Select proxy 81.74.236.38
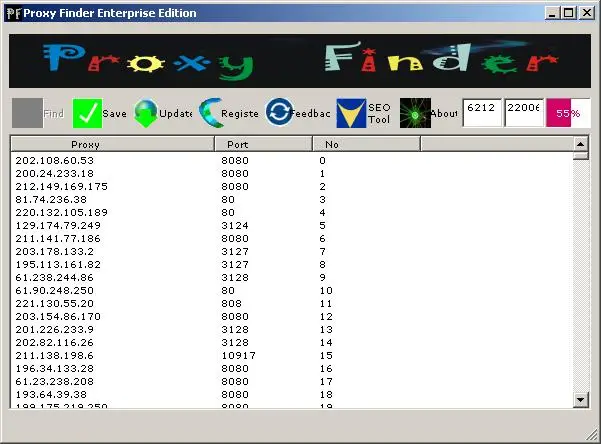Image resolution: width=601 pixels, height=444 pixels. point(51,199)
